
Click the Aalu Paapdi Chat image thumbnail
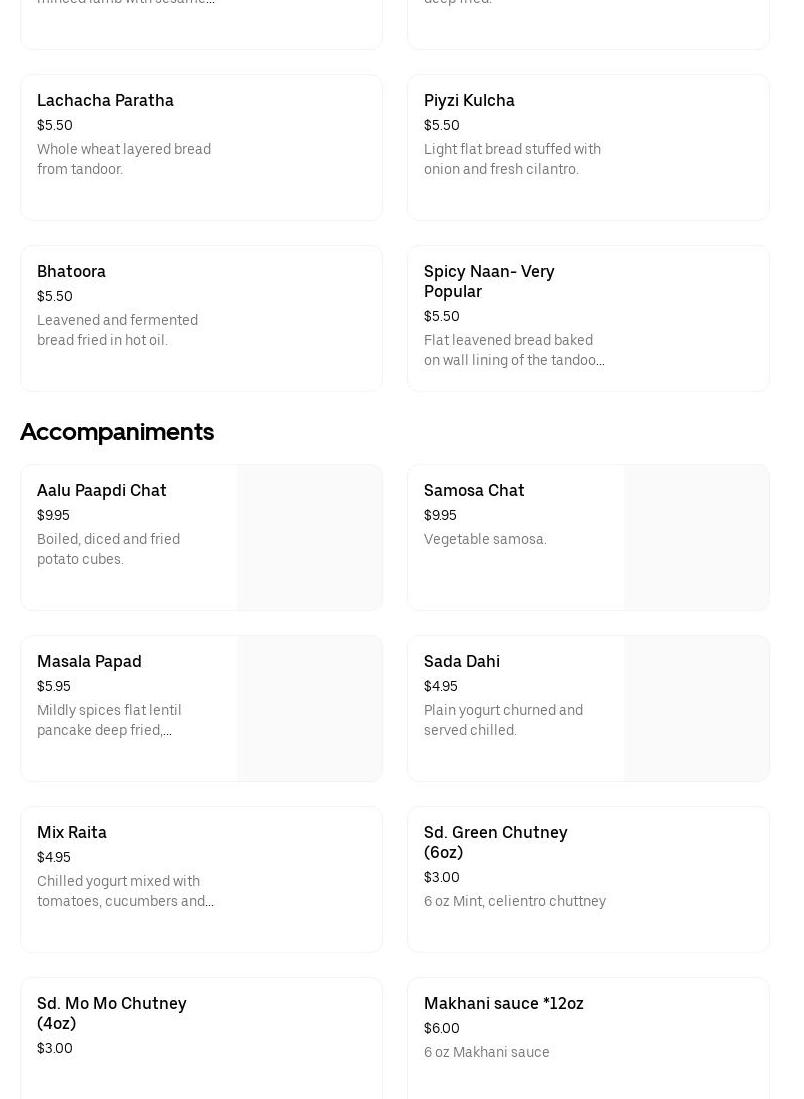pos(310,538)
